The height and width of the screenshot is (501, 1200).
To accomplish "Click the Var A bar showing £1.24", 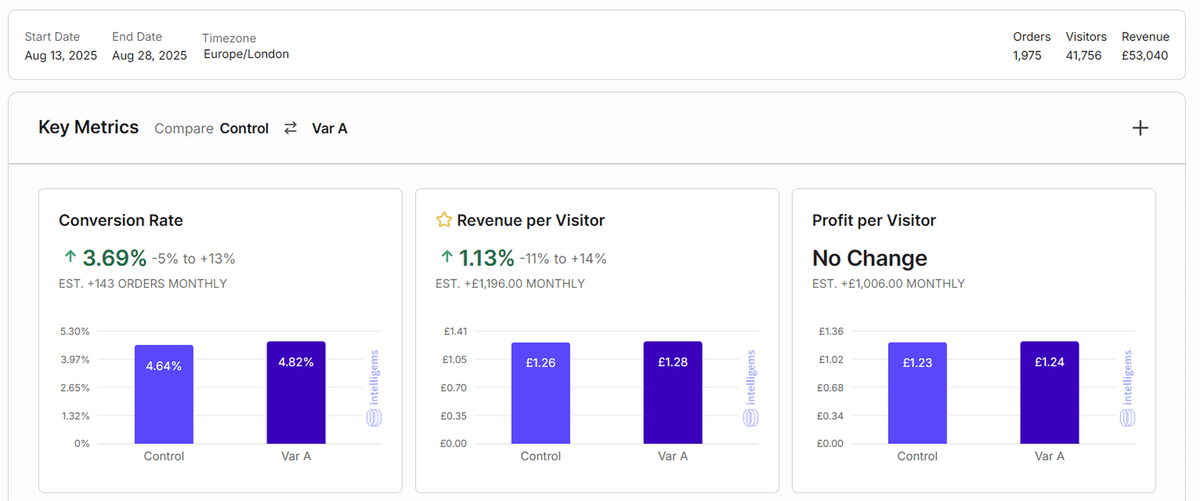I will (x=1049, y=392).
